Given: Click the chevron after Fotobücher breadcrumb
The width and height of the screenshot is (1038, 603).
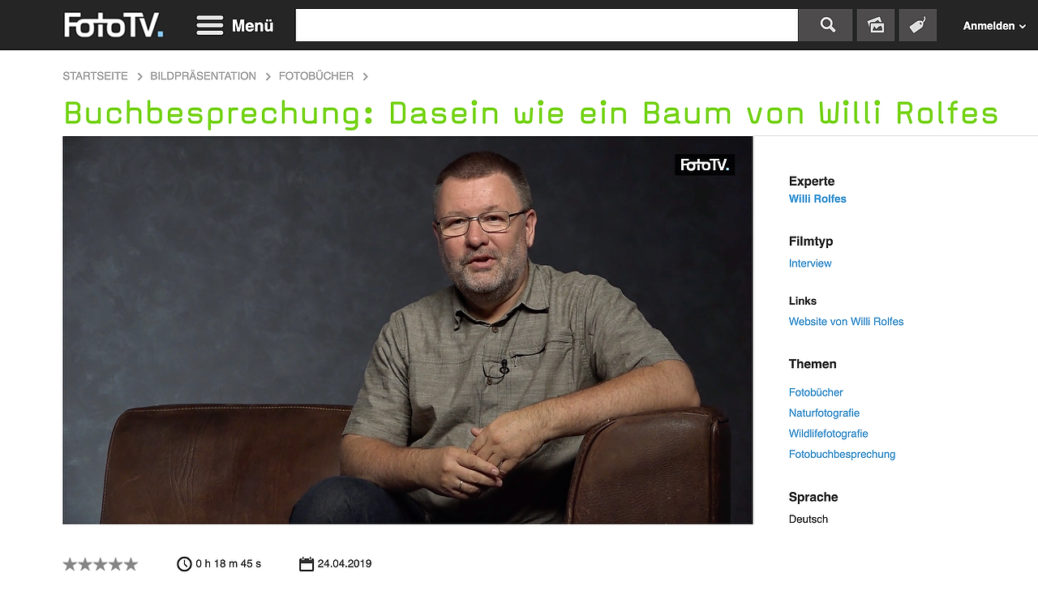Looking at the screenshot, I should tap(365, 77).
